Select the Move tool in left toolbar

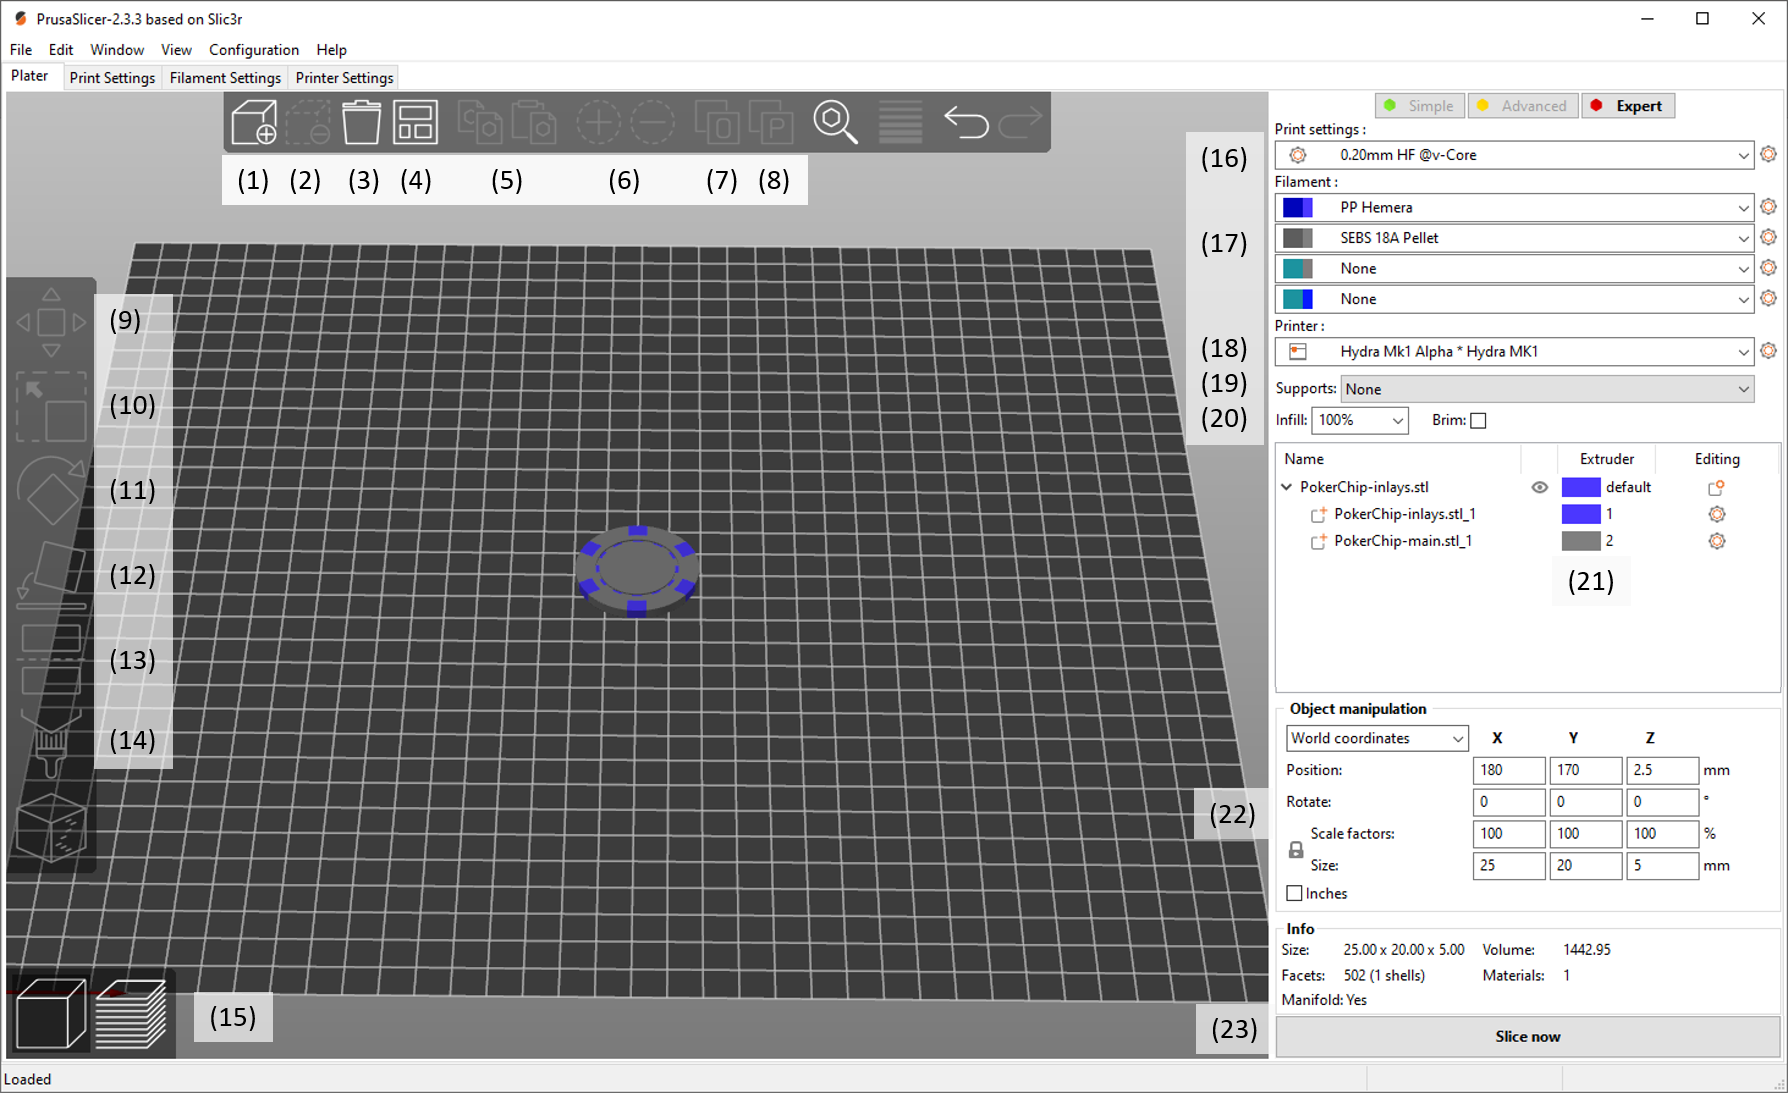click(x=51, y=322)
